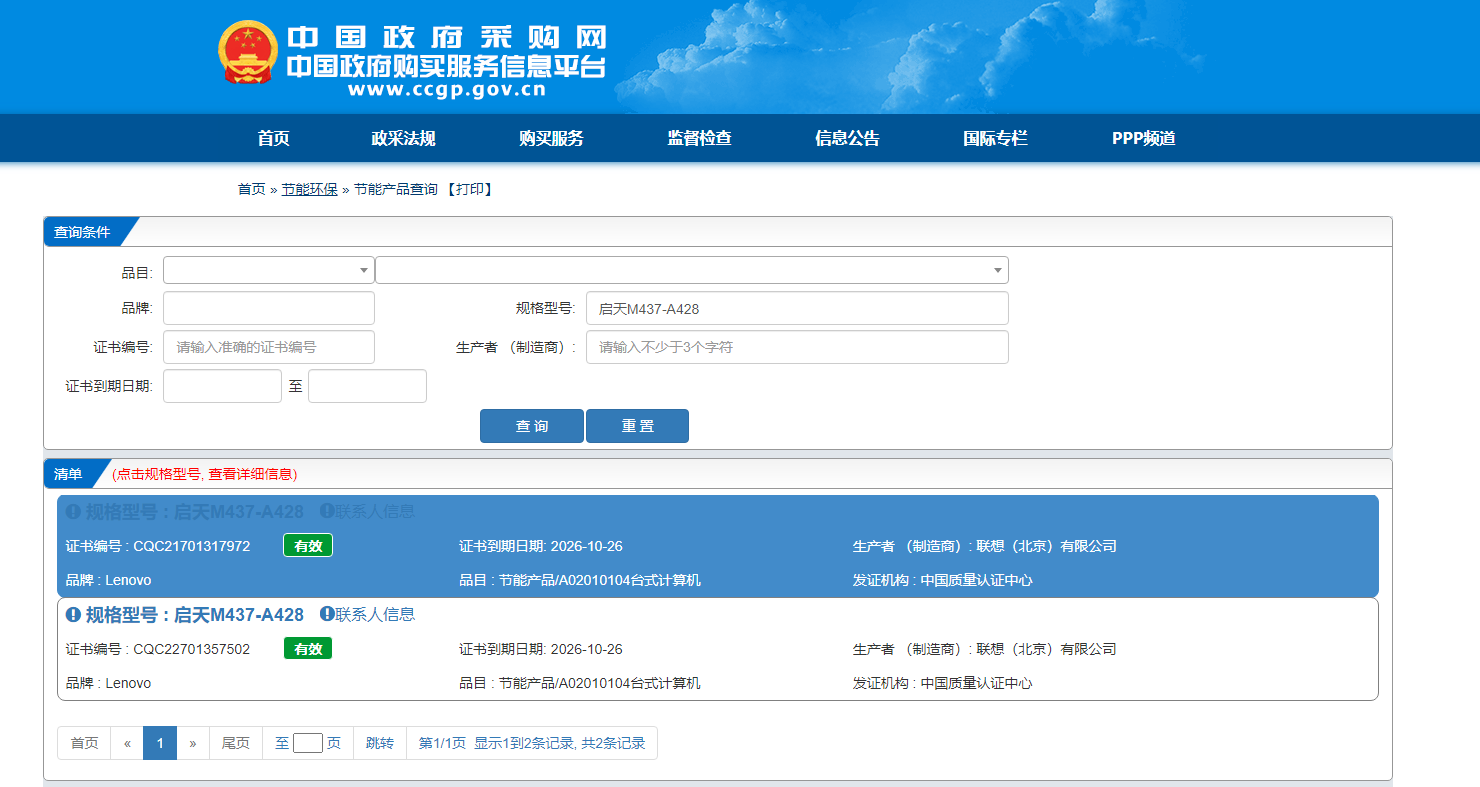Expand the wide 品目 sub-category dropdown
Viewport: 1480px width, 787px height.
pos(692,270)
